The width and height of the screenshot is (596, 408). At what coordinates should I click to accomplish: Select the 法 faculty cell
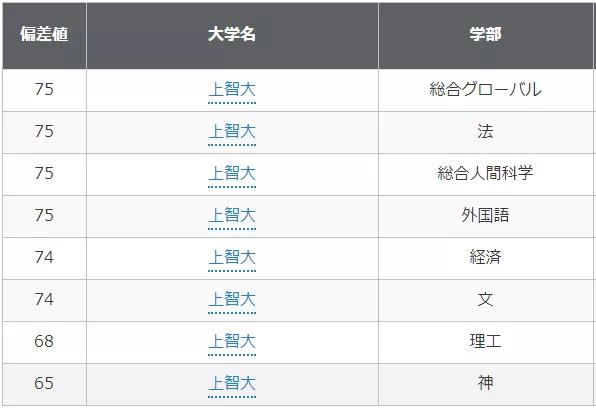point(485,132)
